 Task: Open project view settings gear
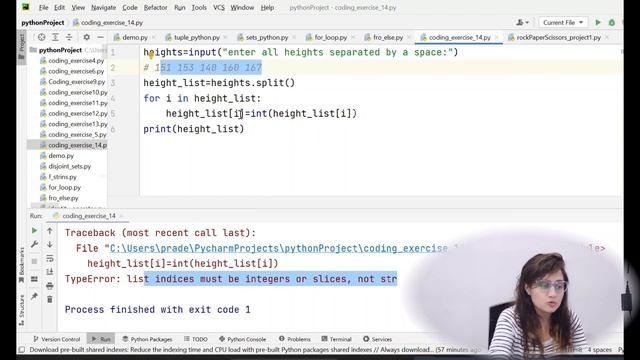(x=87, y=37)
